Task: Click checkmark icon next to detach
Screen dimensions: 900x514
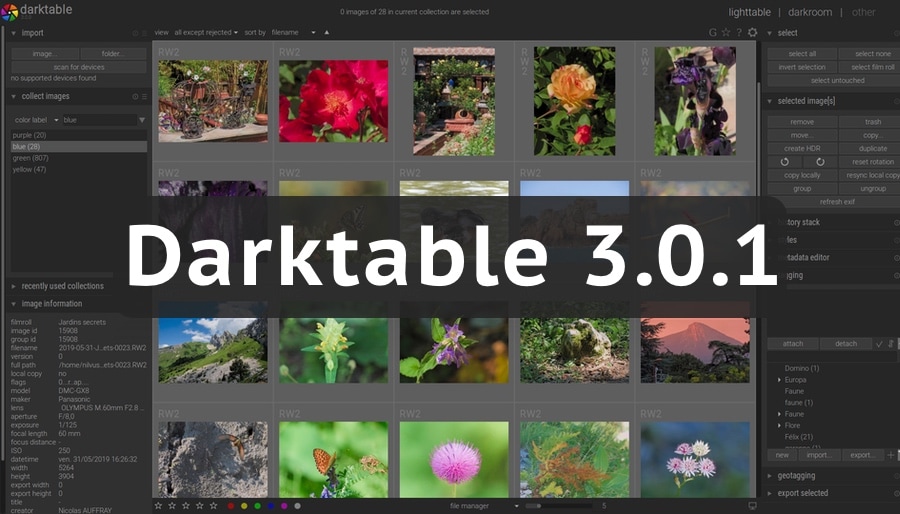Action: (x=879, y=344)
